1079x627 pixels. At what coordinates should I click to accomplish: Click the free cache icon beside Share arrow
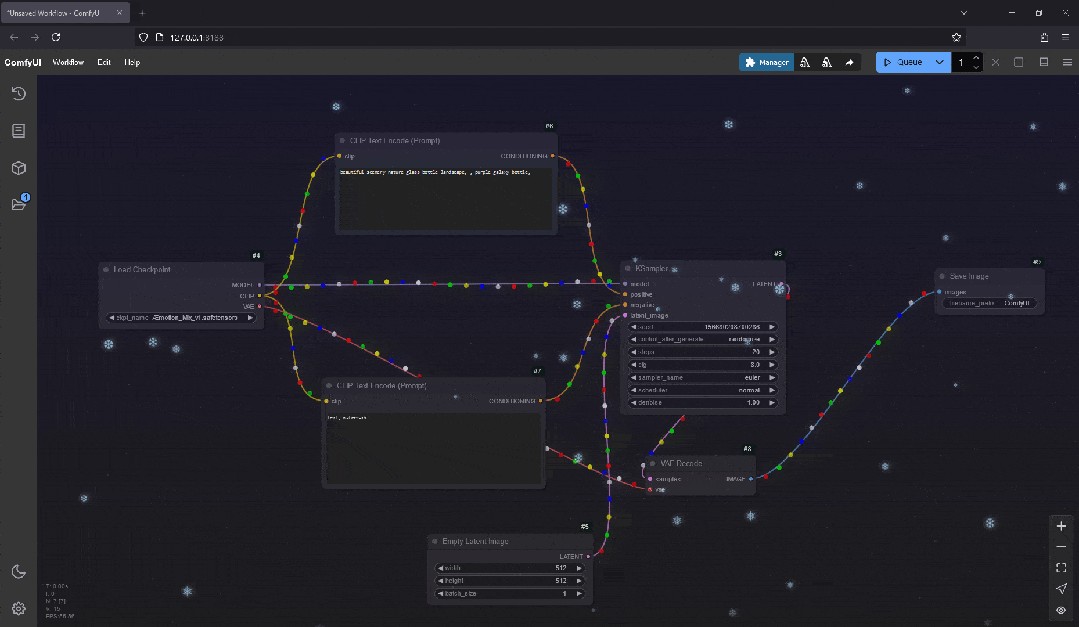pyautogui.click(x=826, y=62)
